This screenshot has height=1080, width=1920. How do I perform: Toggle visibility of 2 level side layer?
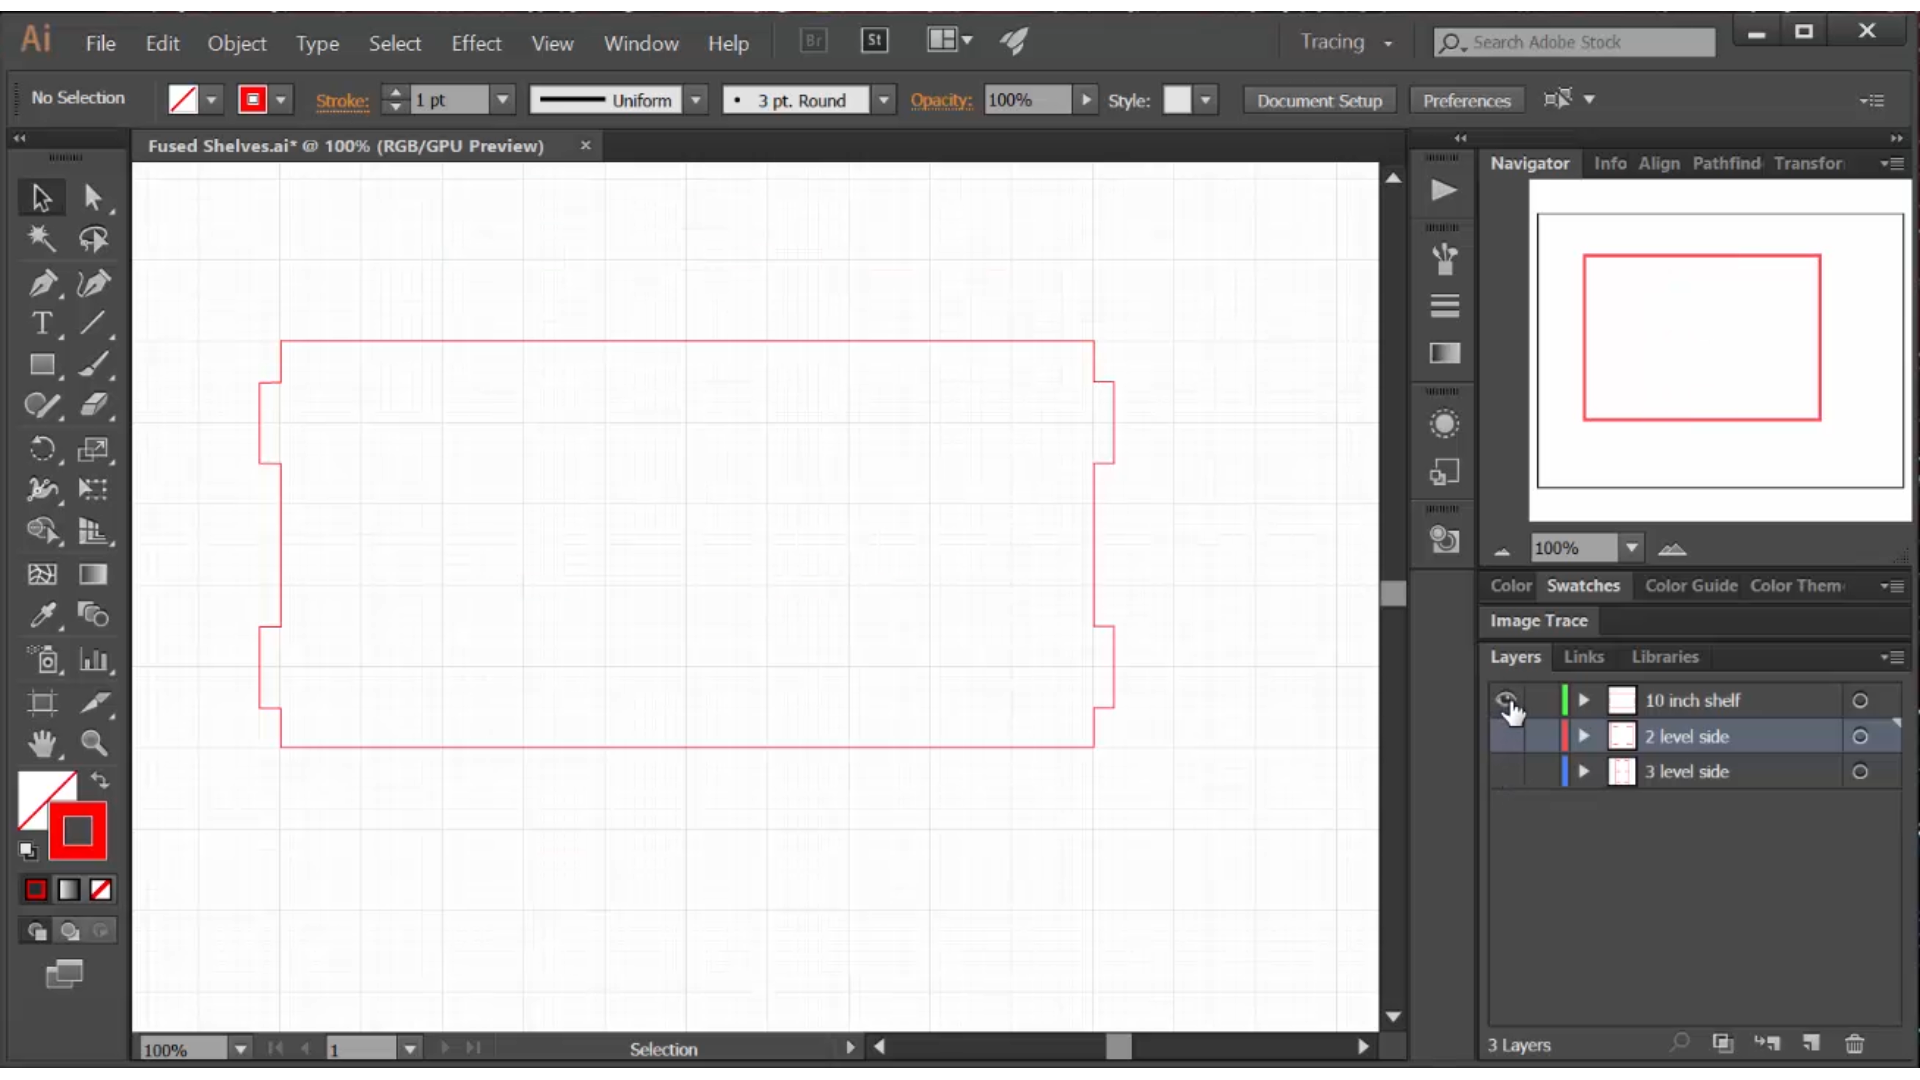pos(1505,735)
